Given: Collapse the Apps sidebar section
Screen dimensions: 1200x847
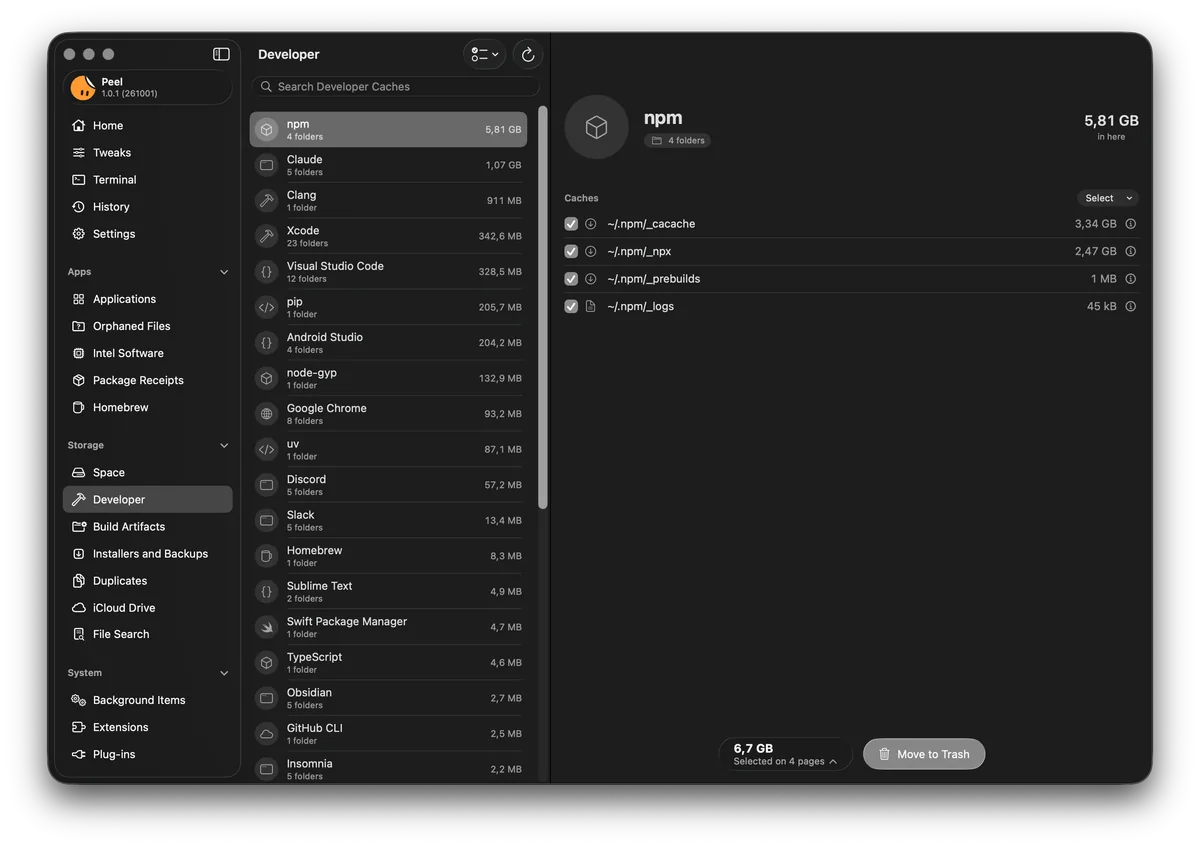Looking at the screenshot, I should click(224, 272).
